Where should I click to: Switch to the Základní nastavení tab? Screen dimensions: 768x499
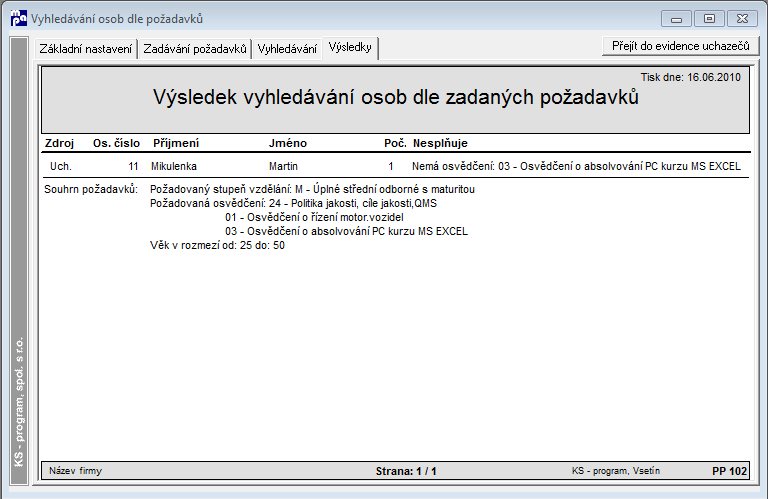(x=86, y=49)
